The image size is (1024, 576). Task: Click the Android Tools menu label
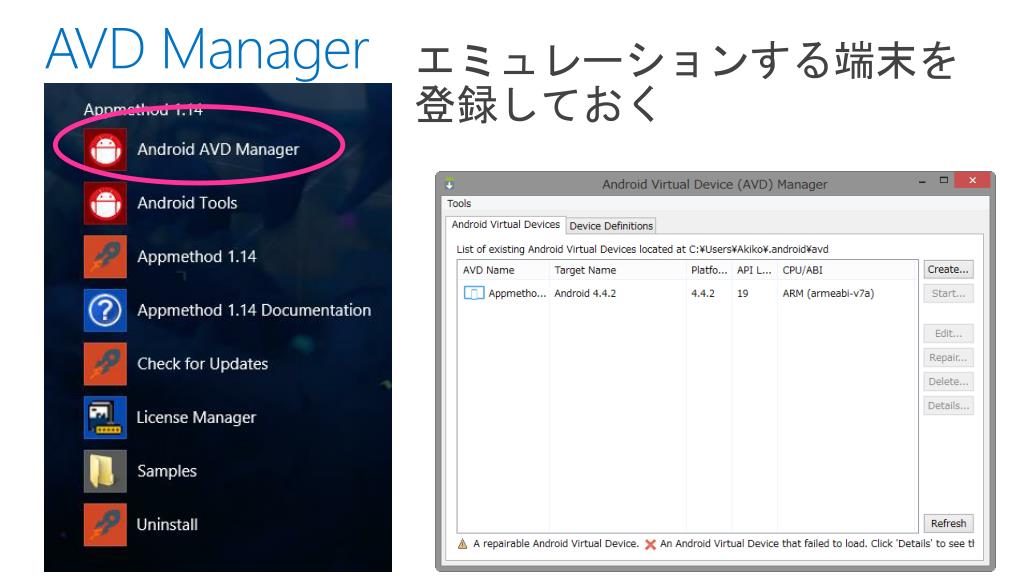tap(187, 203)
